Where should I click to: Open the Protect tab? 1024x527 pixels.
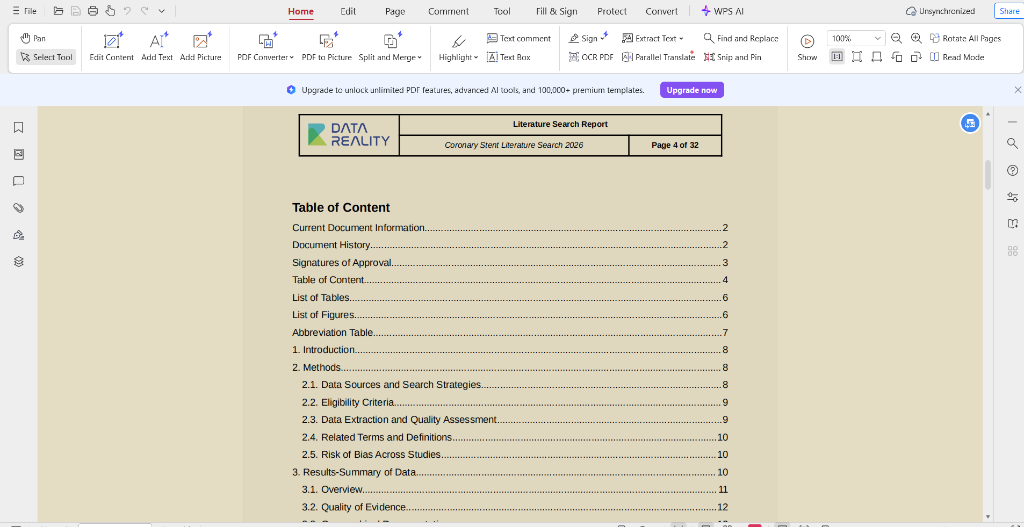tap(612, 11)
